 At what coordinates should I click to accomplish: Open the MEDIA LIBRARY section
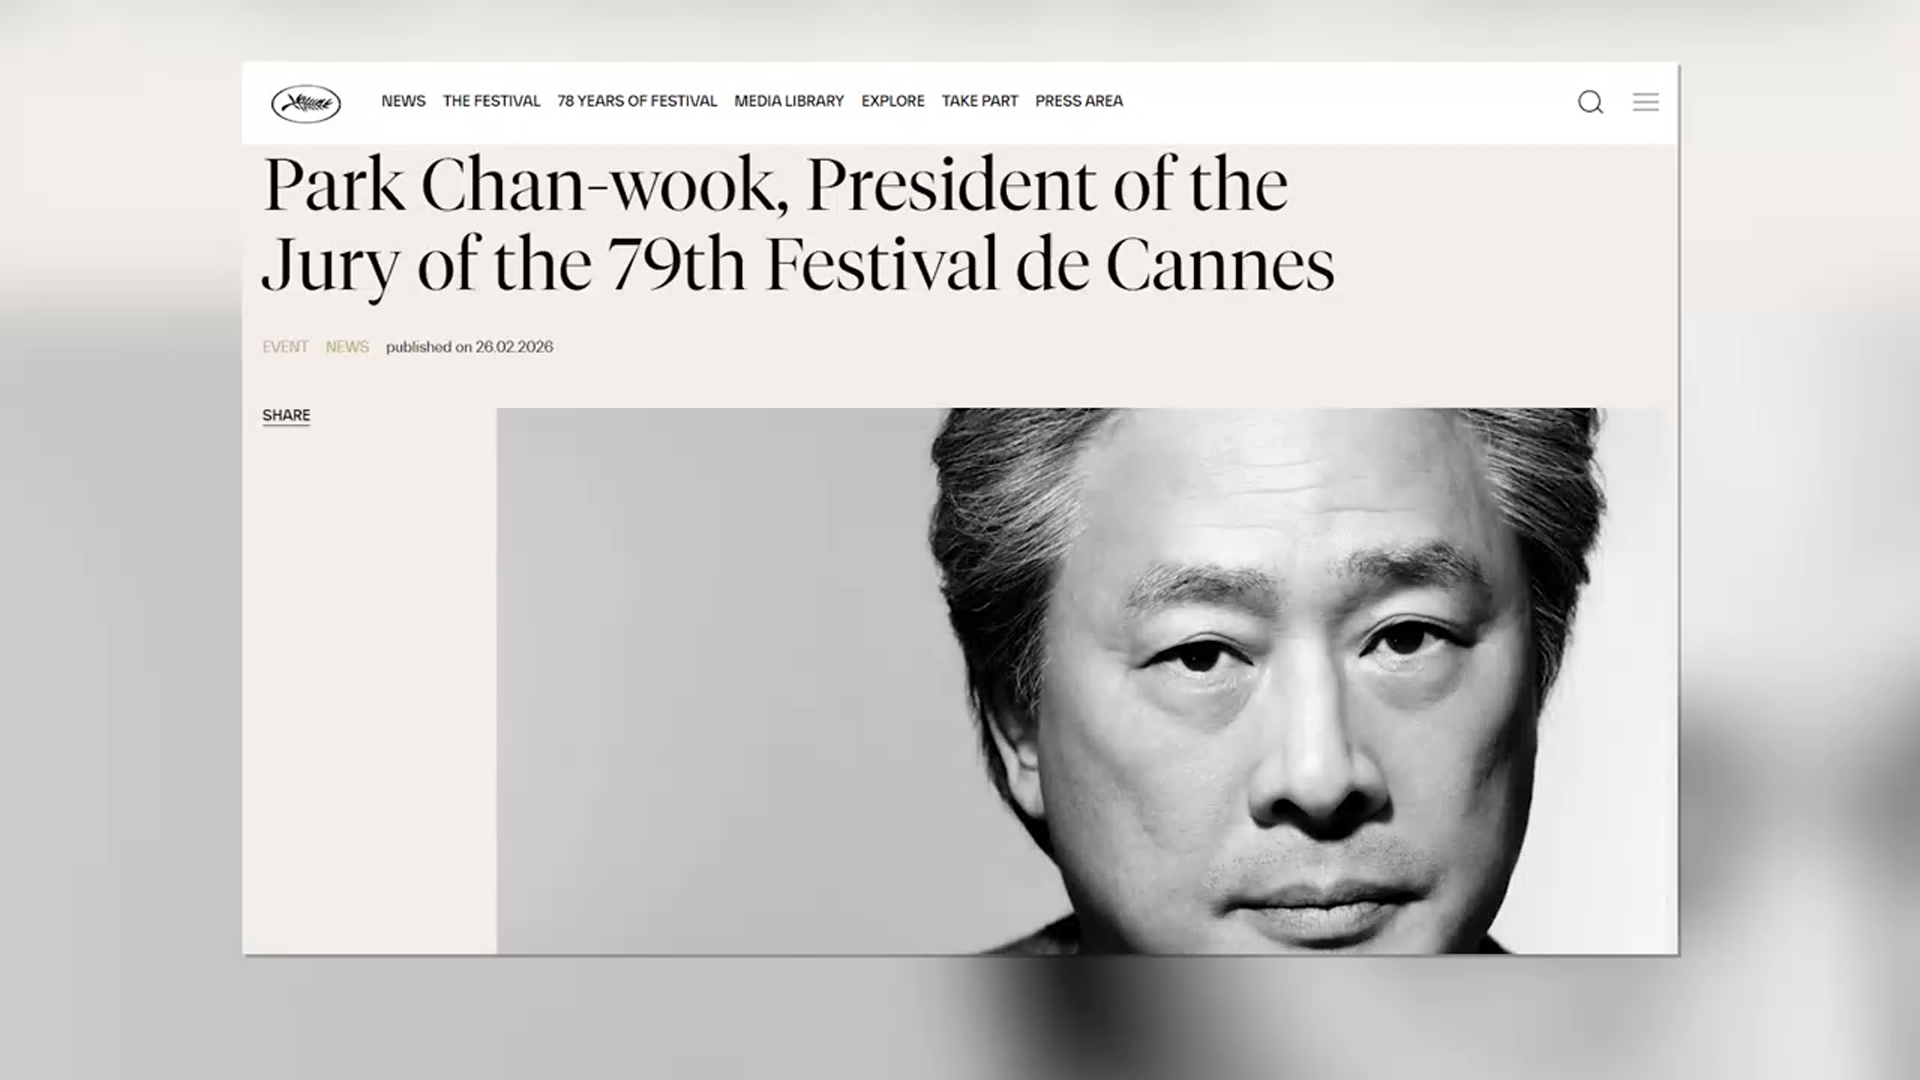pos(789,101)
